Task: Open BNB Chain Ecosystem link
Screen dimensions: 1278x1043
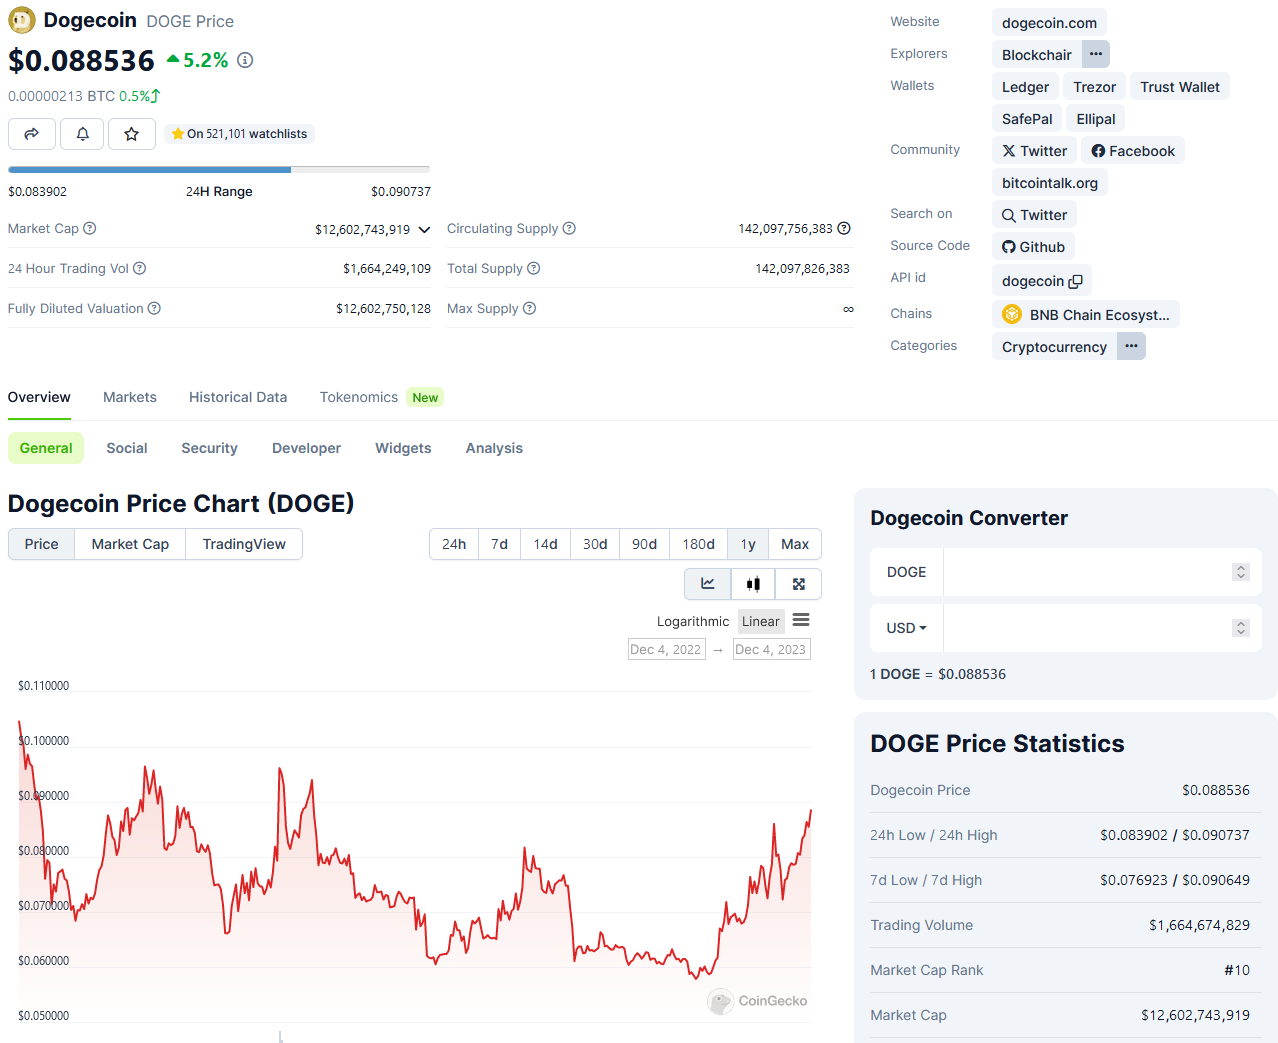Action: click(x=1086, y=314)
